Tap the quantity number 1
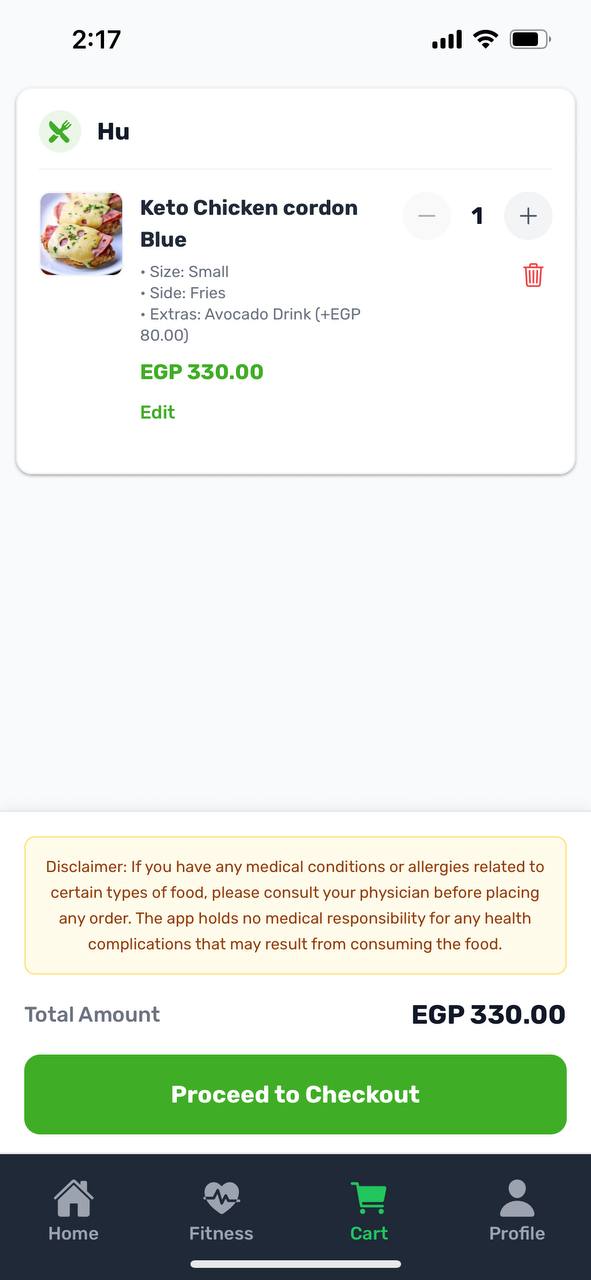Viewport: 591px width, 1280px height. pyautogui.click(x=478, y=216)
